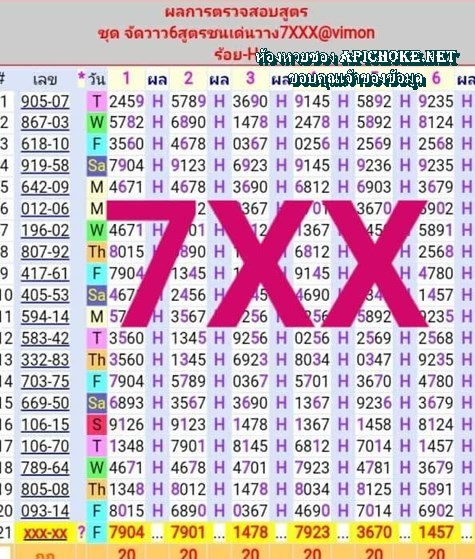Select the 3670 value in yellow prediction row
Viewport: 475px width, 559px height.
374,532
